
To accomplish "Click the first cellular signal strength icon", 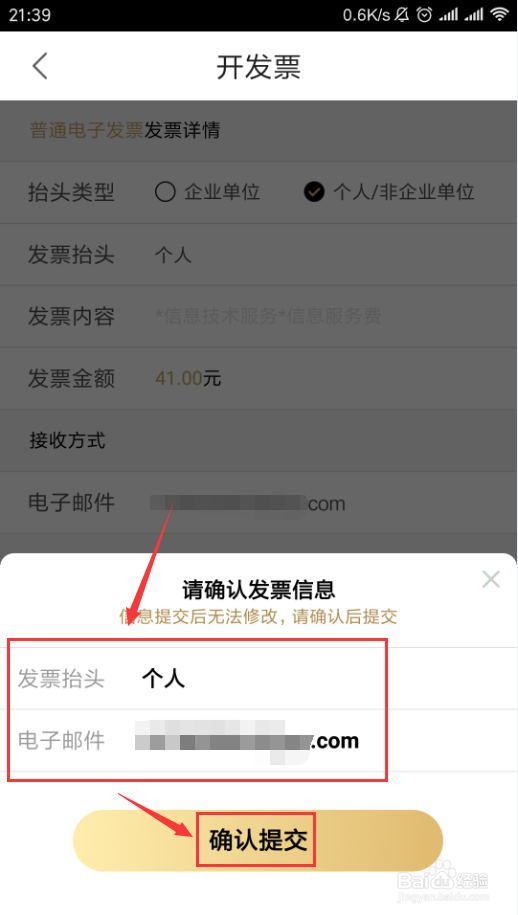I will pyautogui.click(x=449, y=15).
